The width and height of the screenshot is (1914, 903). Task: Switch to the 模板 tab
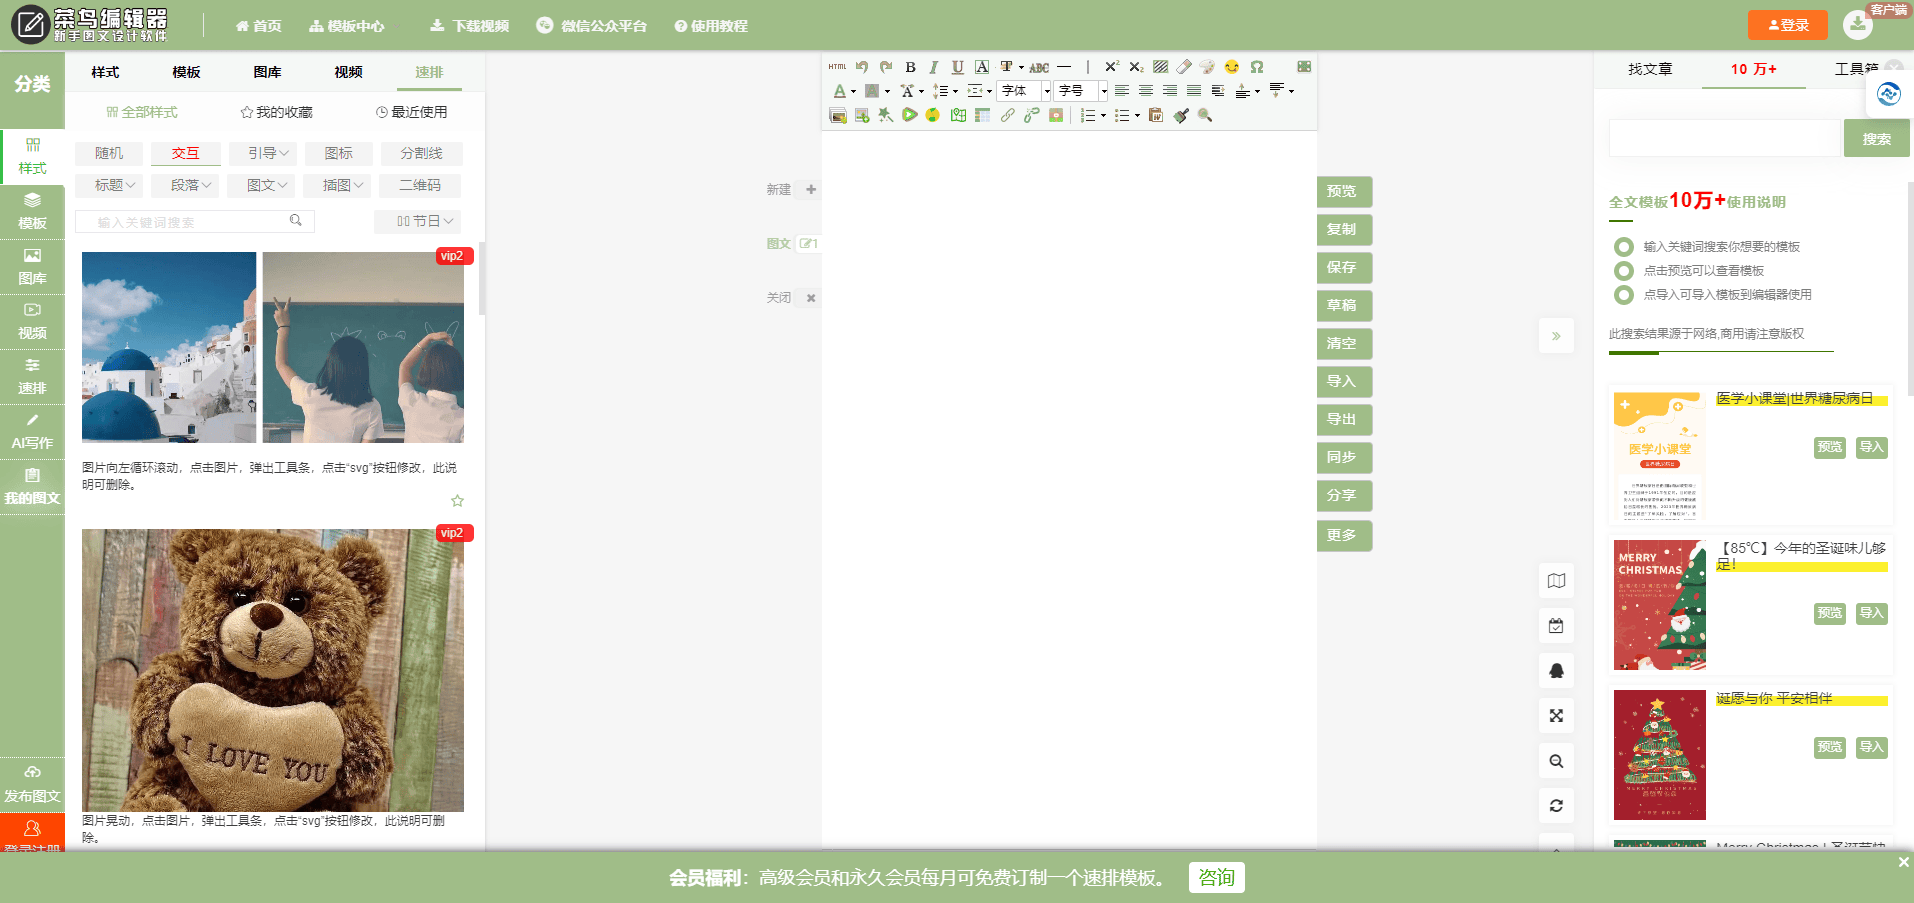pos(186,72)
